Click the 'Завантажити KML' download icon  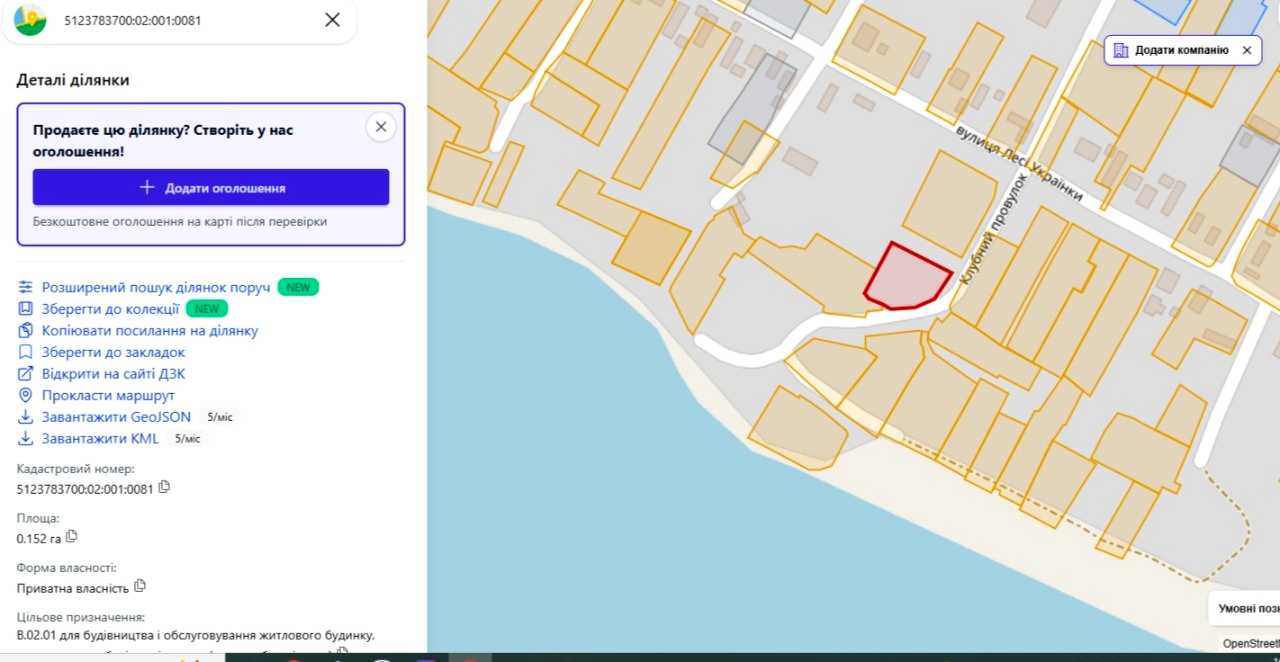26,438
